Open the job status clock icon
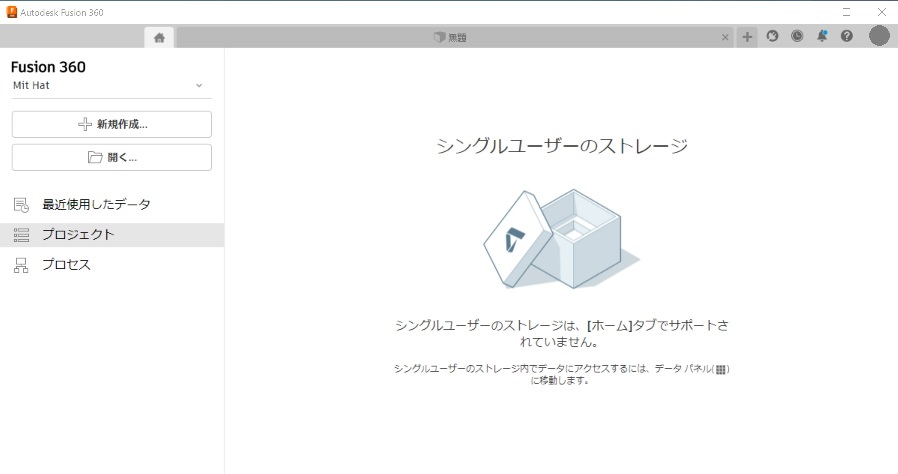 (x=797, y=36)
